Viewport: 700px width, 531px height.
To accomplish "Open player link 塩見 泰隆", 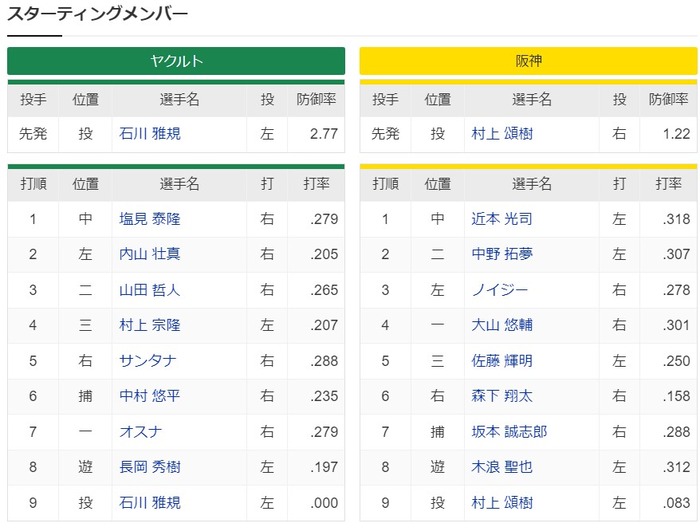I will click(x=149, y=219).
